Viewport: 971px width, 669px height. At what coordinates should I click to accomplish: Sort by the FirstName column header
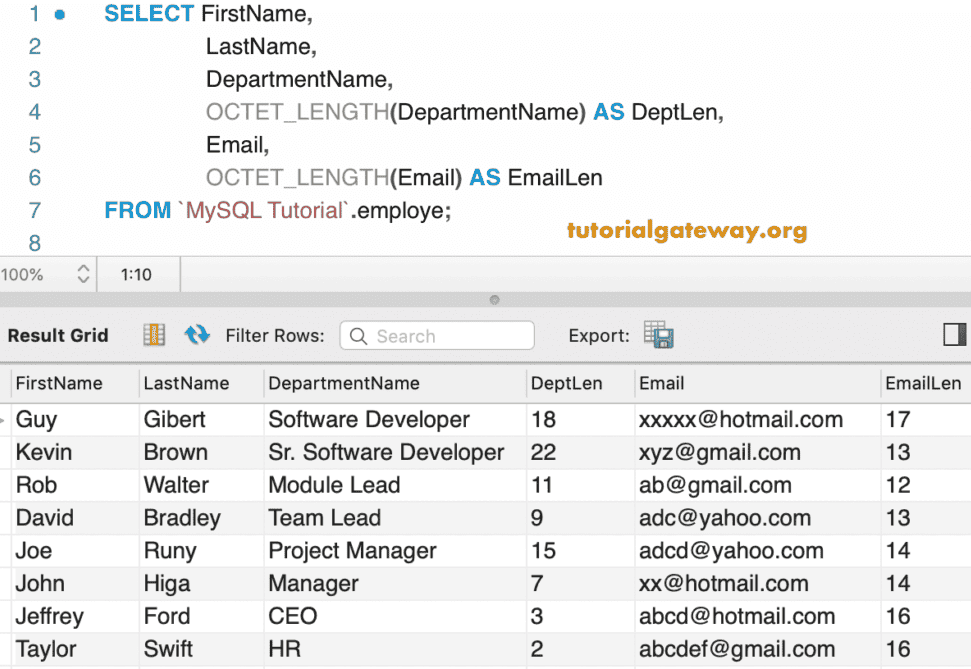tap(60, 383)
